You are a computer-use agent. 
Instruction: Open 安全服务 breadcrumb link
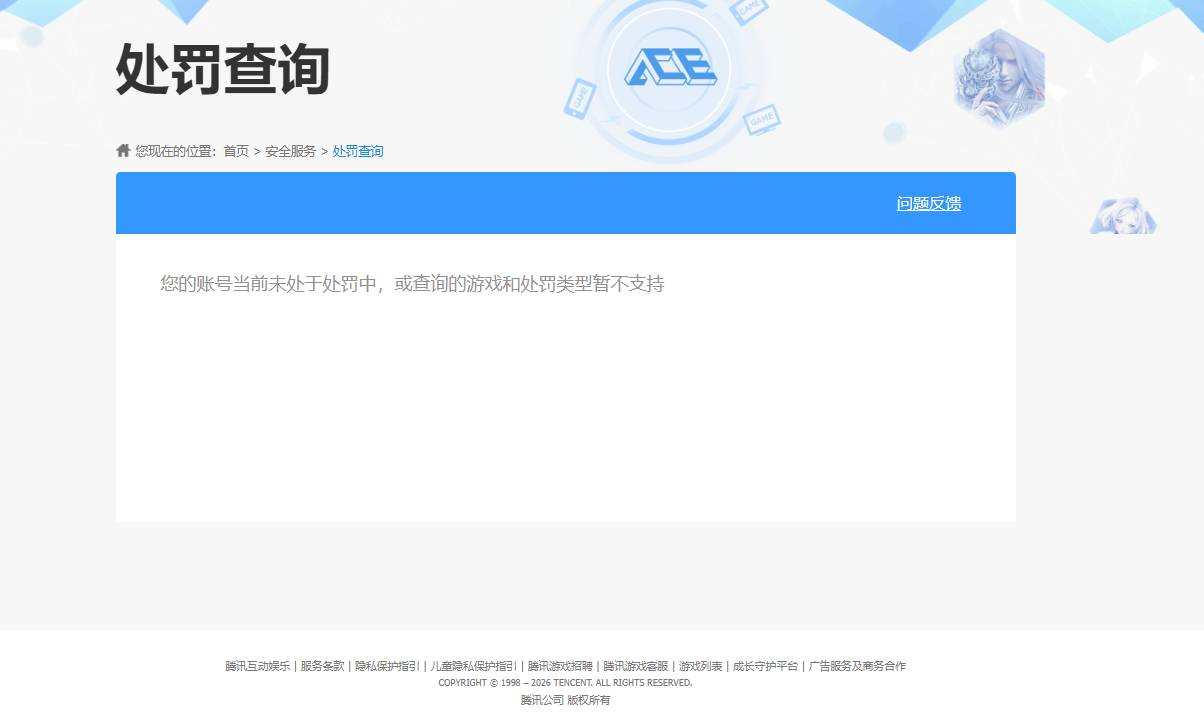tap(290, 151)
